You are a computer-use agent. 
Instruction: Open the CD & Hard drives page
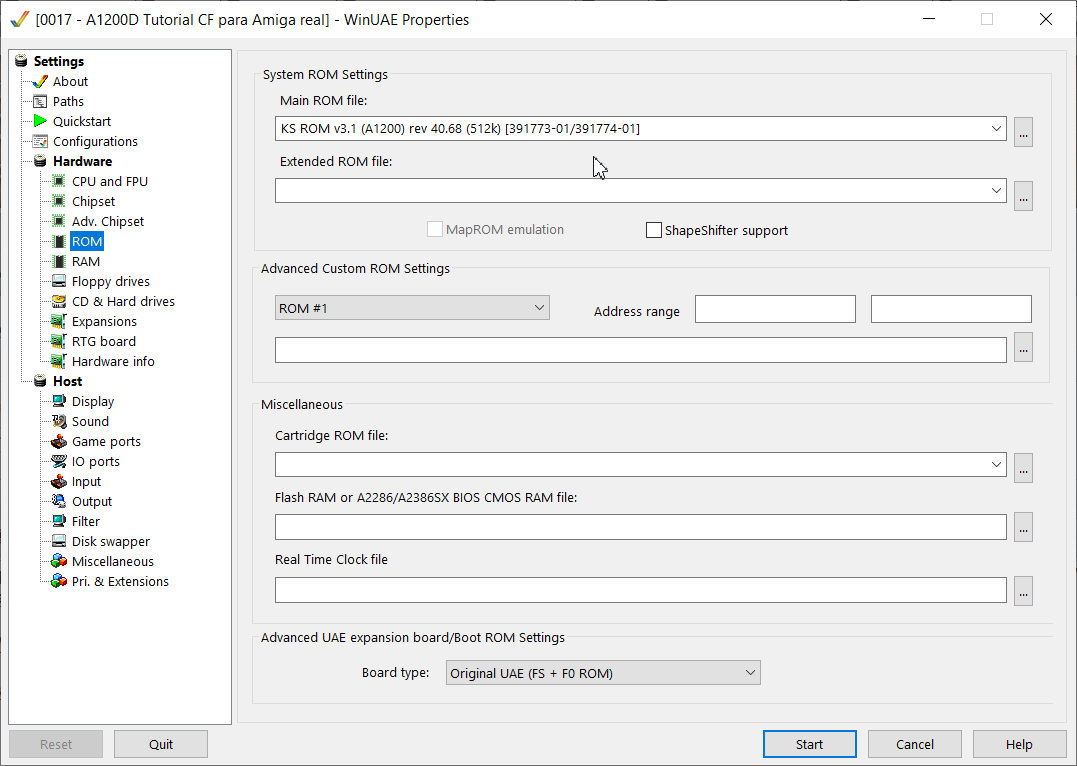tap(123, 301)
